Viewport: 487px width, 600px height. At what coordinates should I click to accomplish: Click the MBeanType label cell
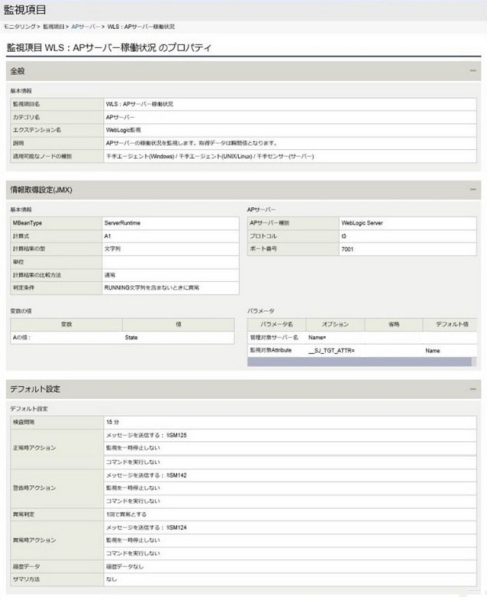[56, 223]
